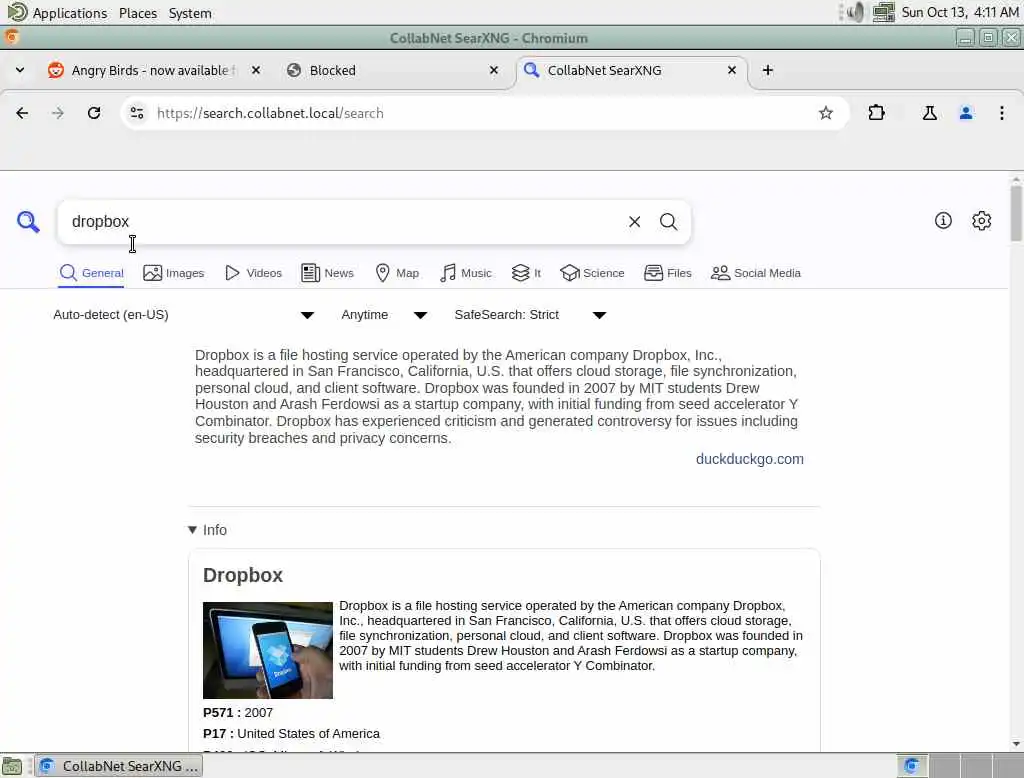
Task: Open a new browser tab
Action: pyautogui.click(x=768, y=70)
